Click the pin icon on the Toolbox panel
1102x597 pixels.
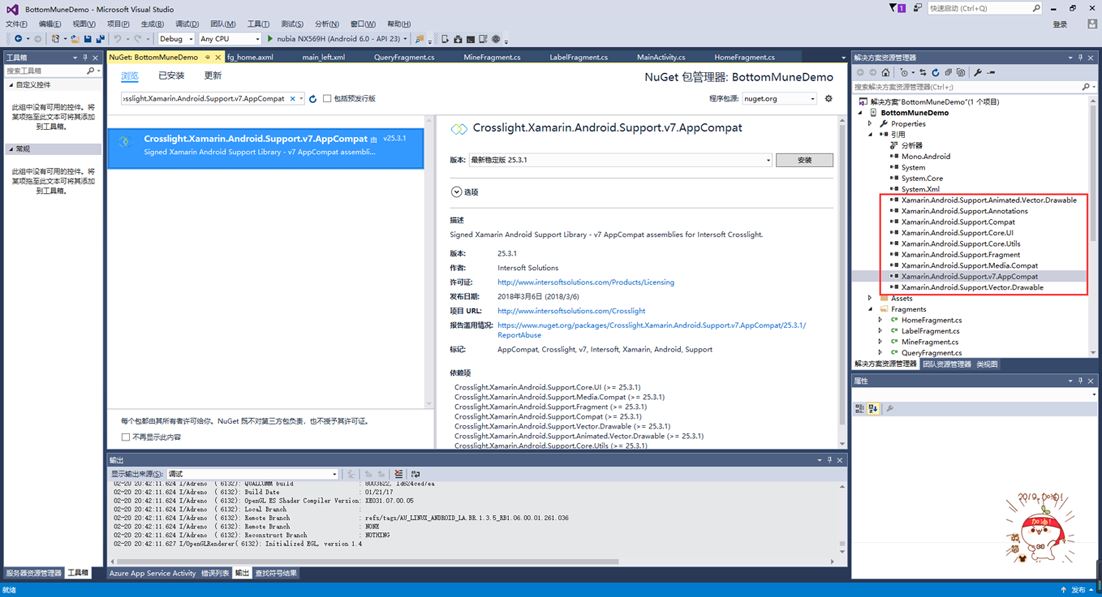click(85, 58)
